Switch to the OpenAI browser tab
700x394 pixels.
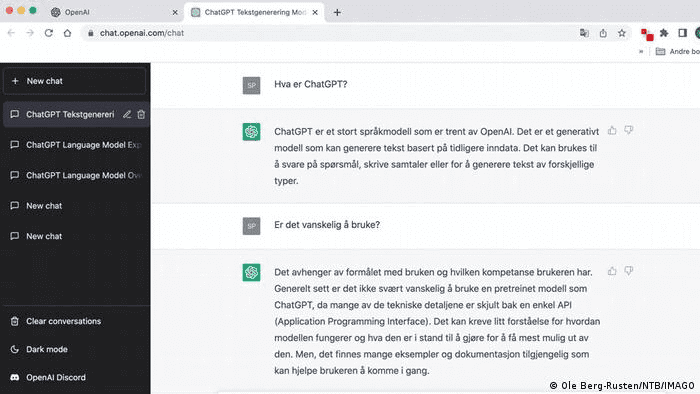coord(114,12)
